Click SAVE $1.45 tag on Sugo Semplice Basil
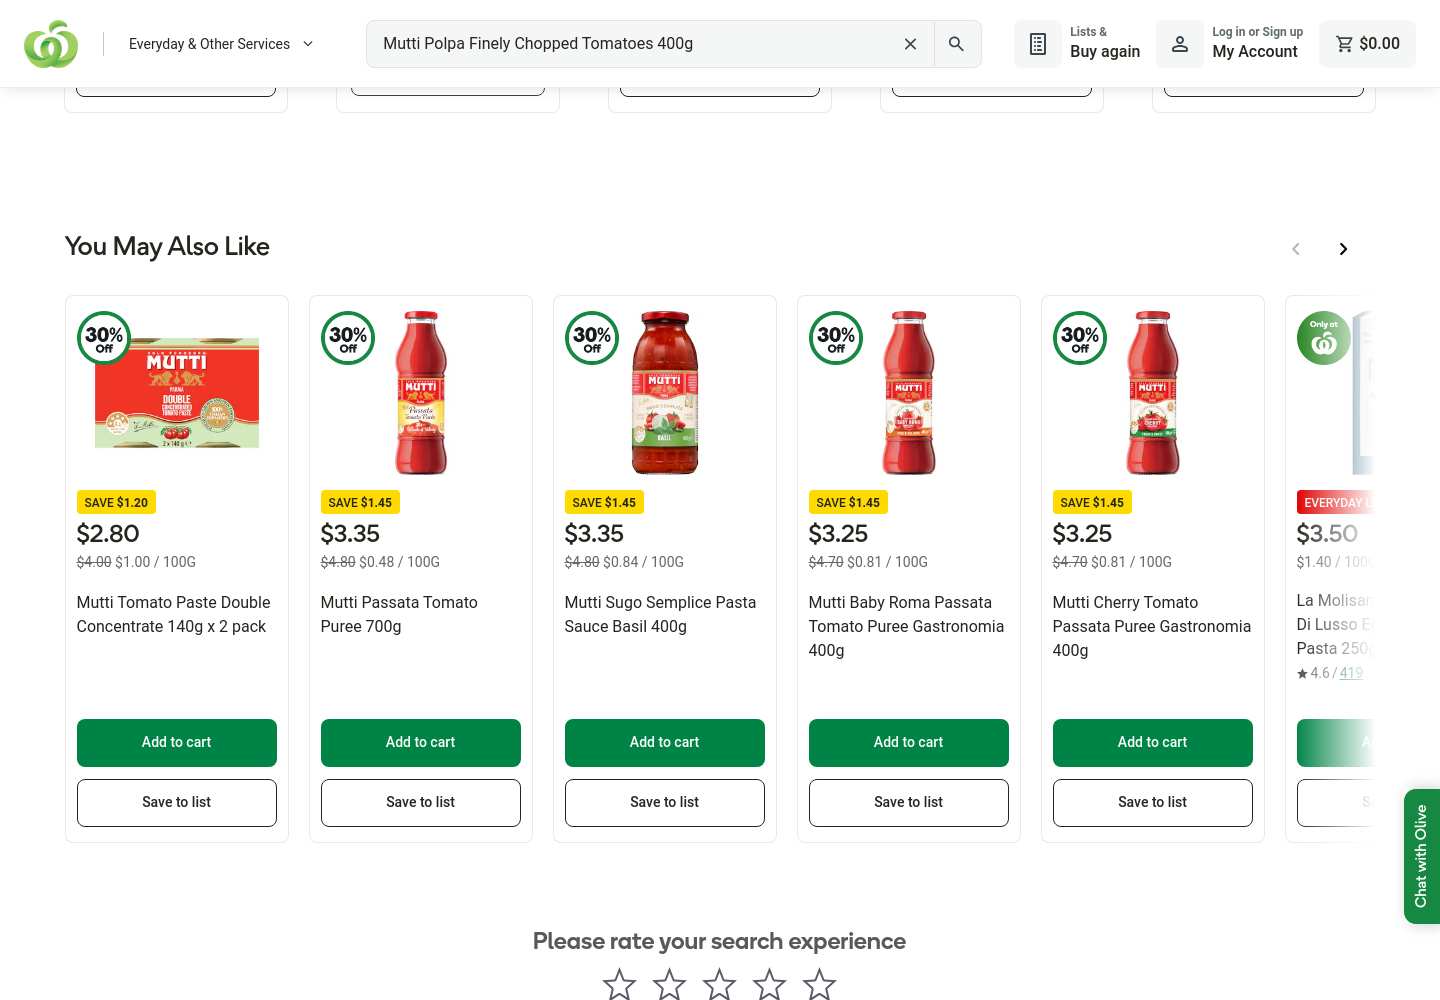Viewport: 1440px width, 1000px height. click(x=604, y=503)
